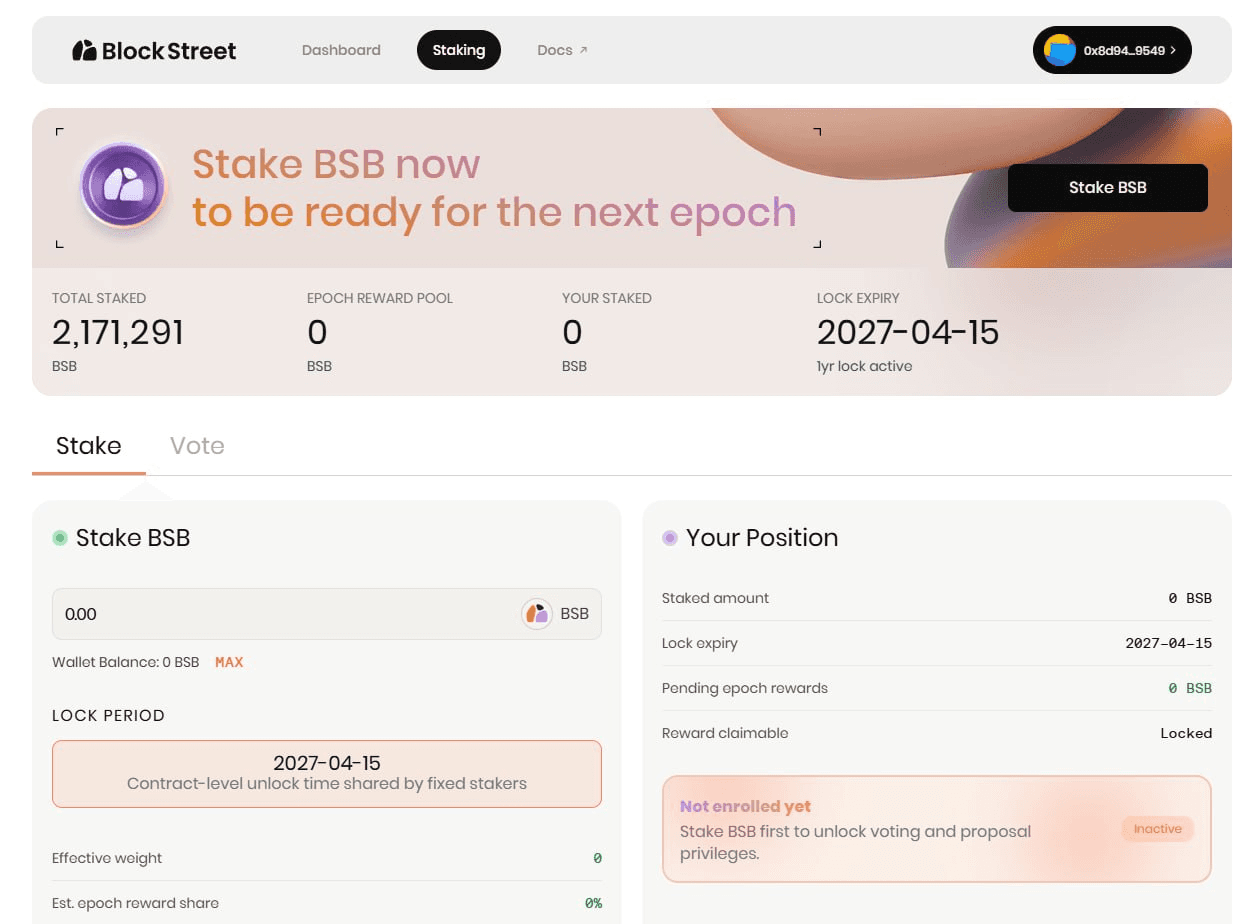Click the Inactive status badge
Screen dimensions: 1259x924
click(1157, 829)
